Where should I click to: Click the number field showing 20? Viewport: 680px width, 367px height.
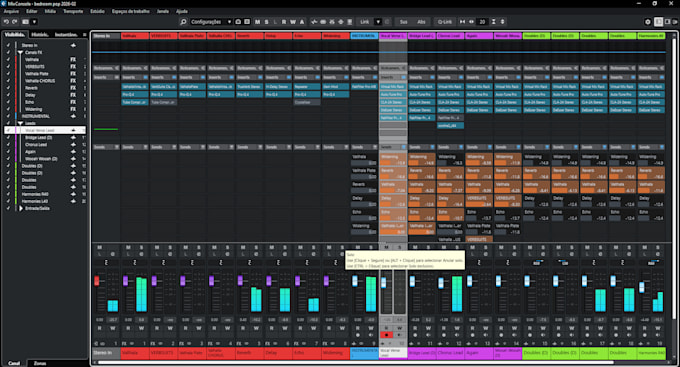pos(482,22)
